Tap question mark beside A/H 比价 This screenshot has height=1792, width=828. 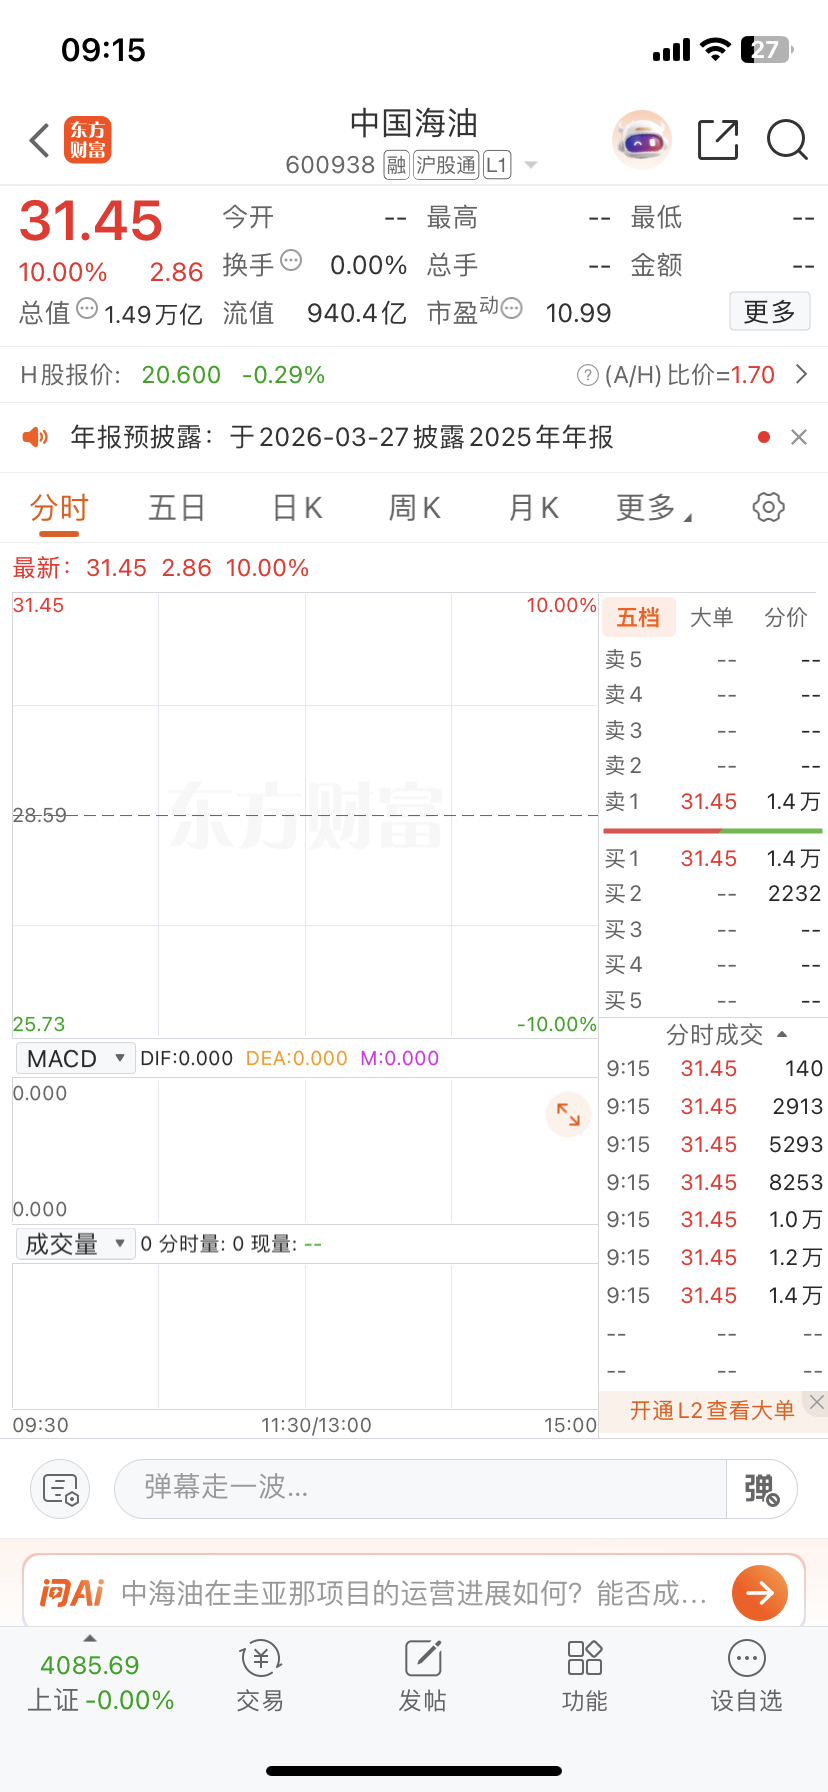588,375
